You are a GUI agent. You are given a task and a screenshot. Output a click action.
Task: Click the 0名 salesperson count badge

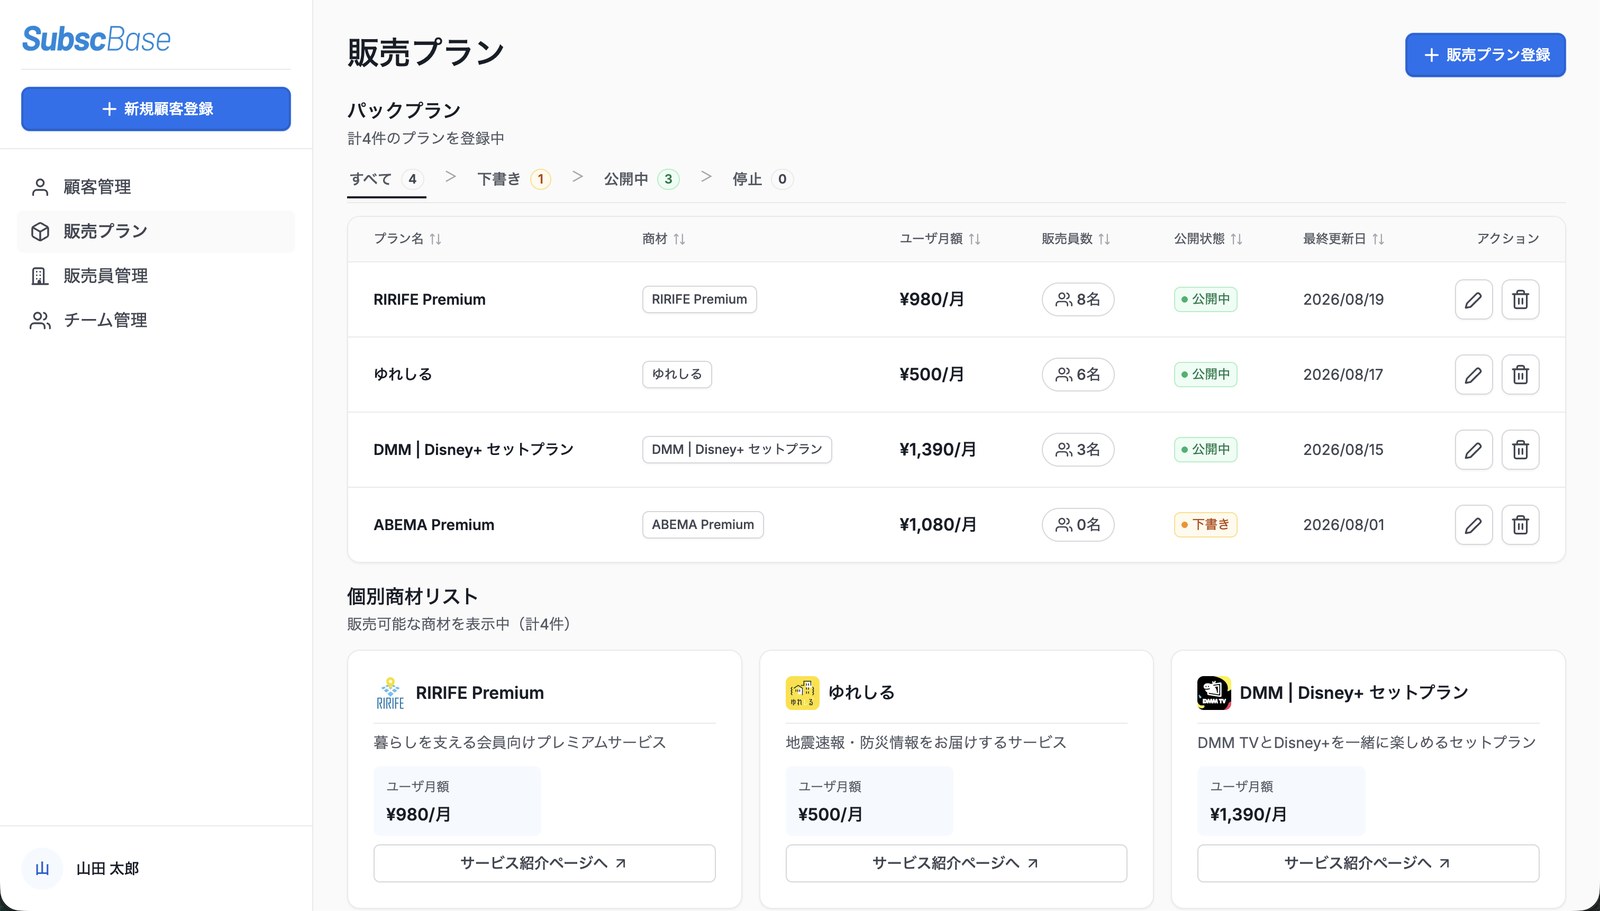coord(1077,524)
